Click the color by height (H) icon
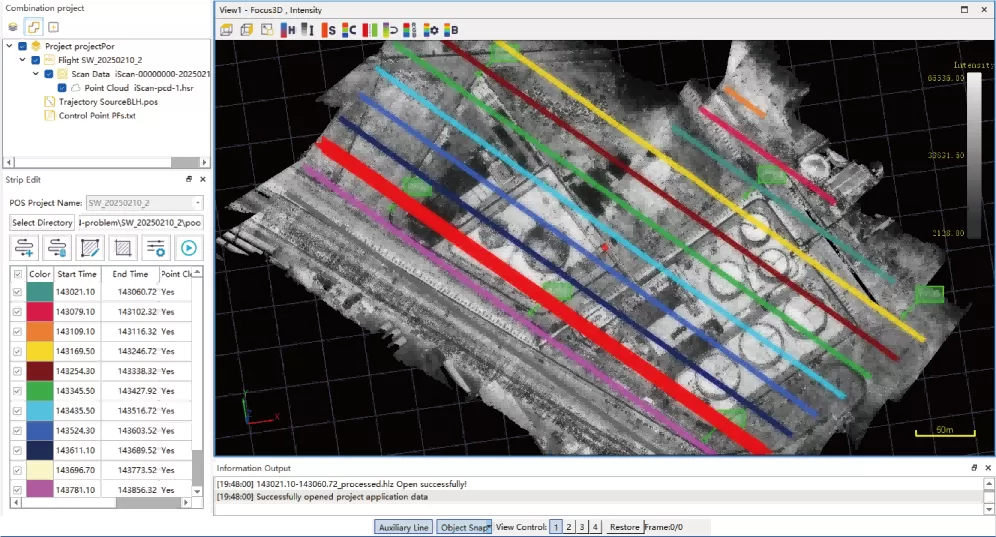This screenshot has height=537, width=996. [289, 29]
